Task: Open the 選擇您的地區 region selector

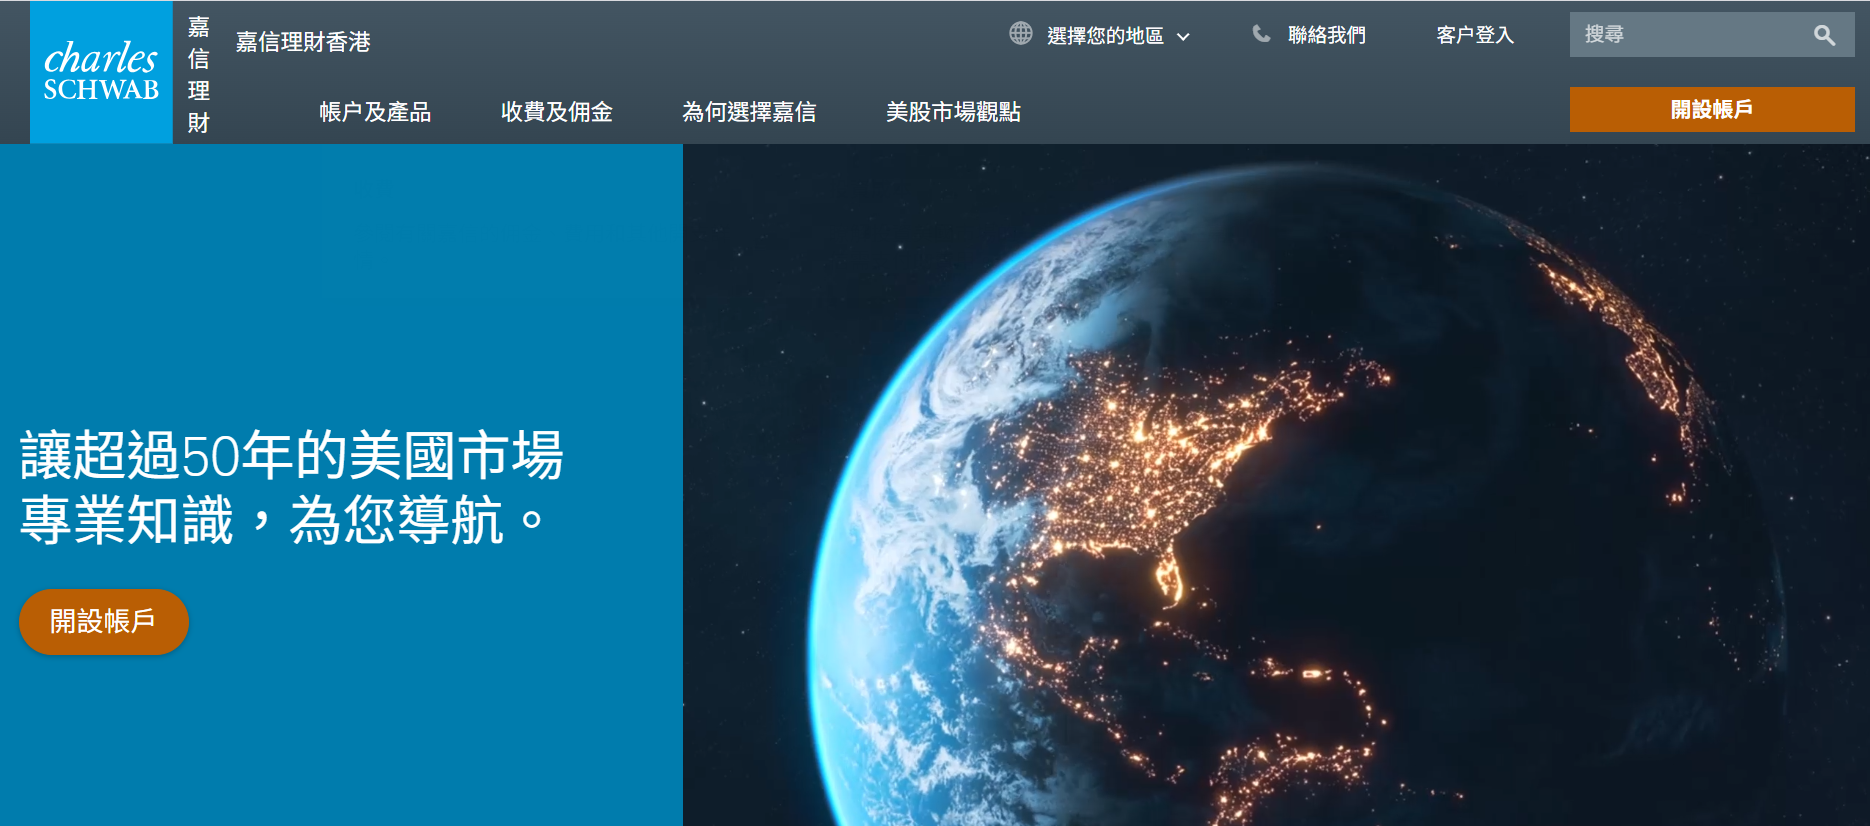Action: pos(1105,36)
